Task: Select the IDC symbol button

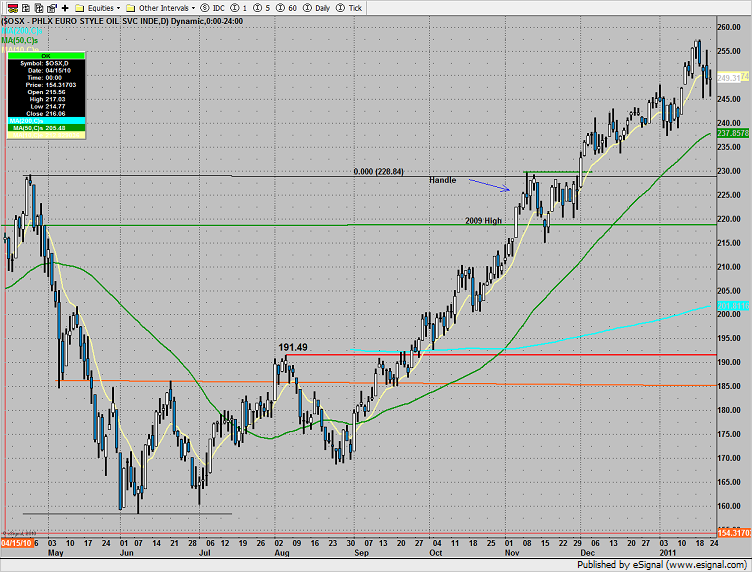Action: tap(211, 6)
